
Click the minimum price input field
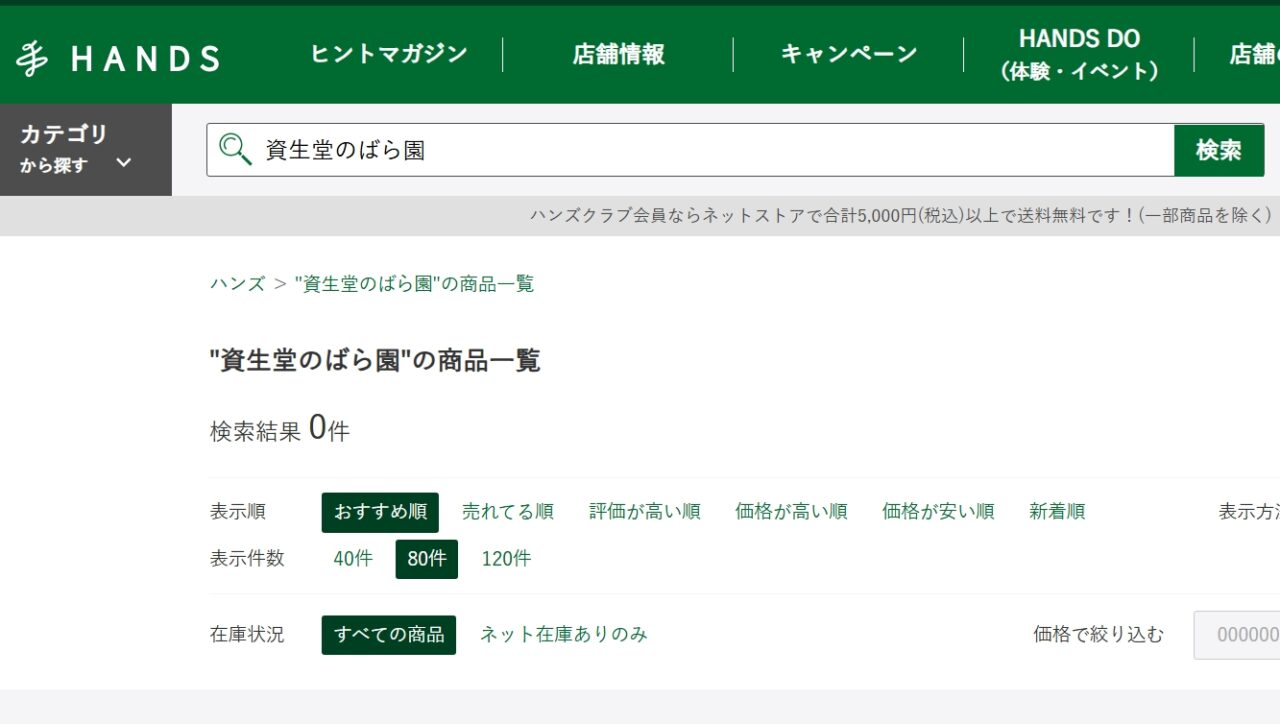[x=1237, y=635]
